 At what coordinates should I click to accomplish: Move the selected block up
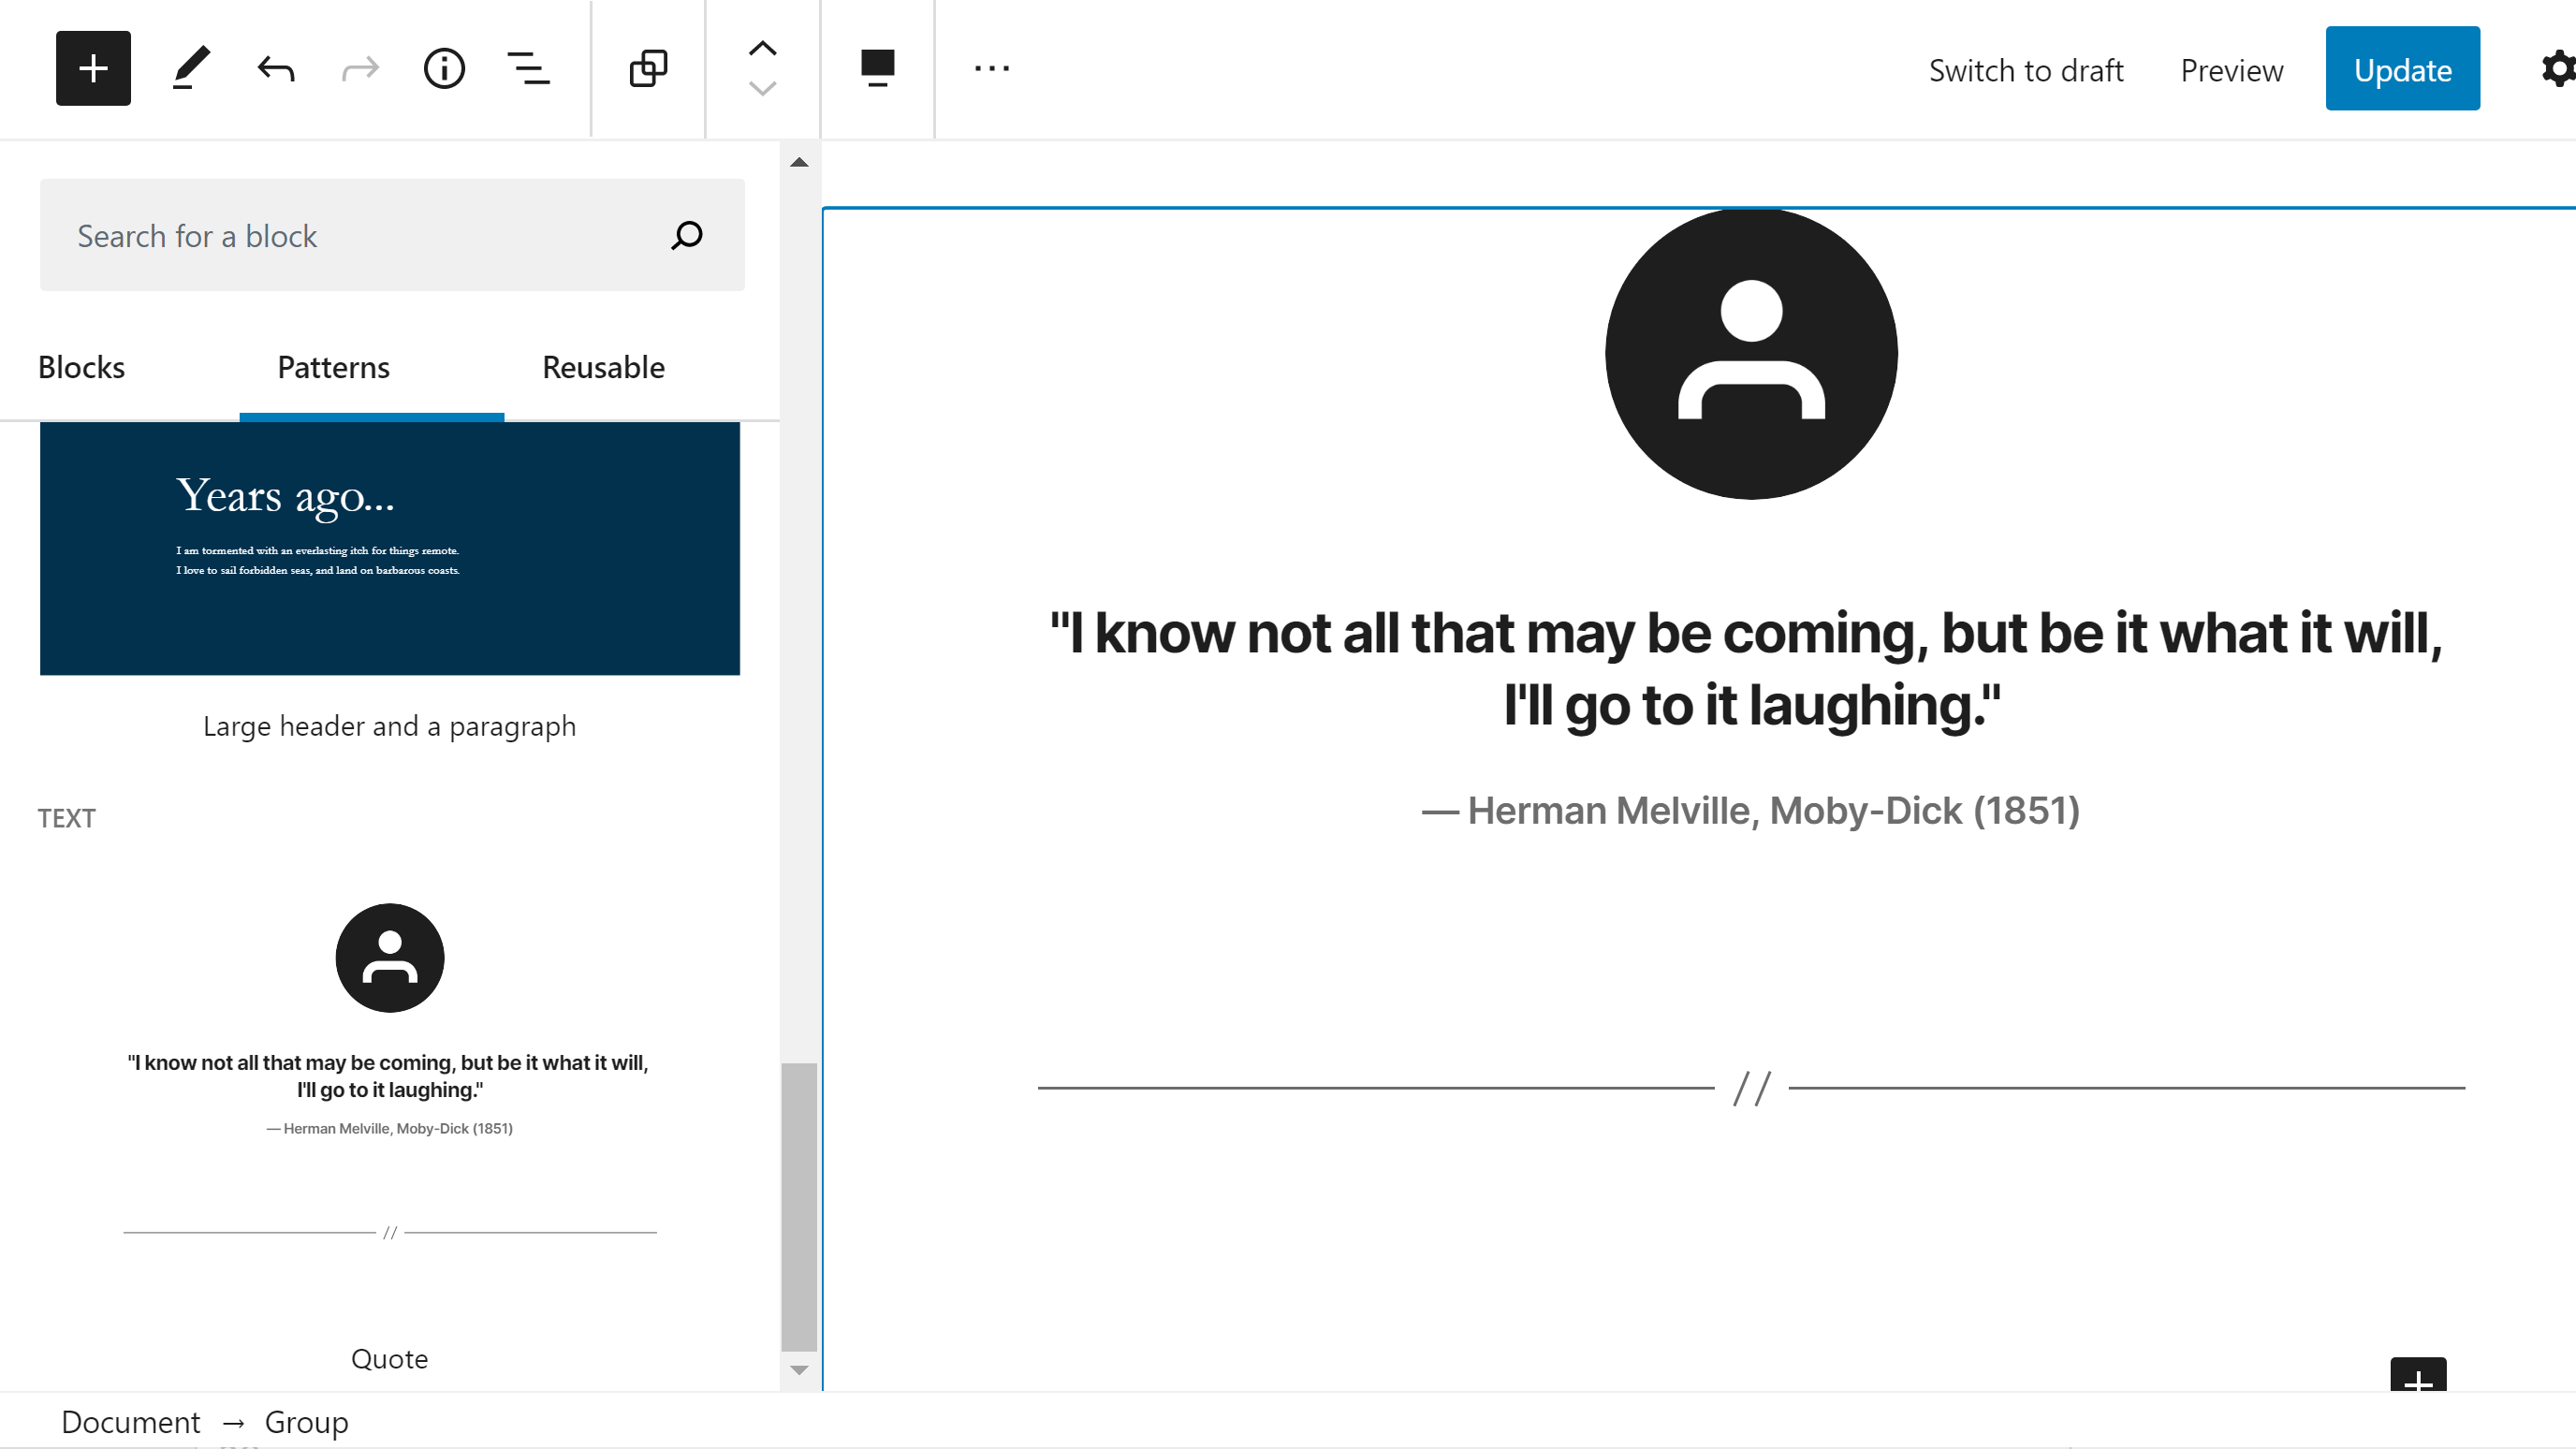(761, 46)
